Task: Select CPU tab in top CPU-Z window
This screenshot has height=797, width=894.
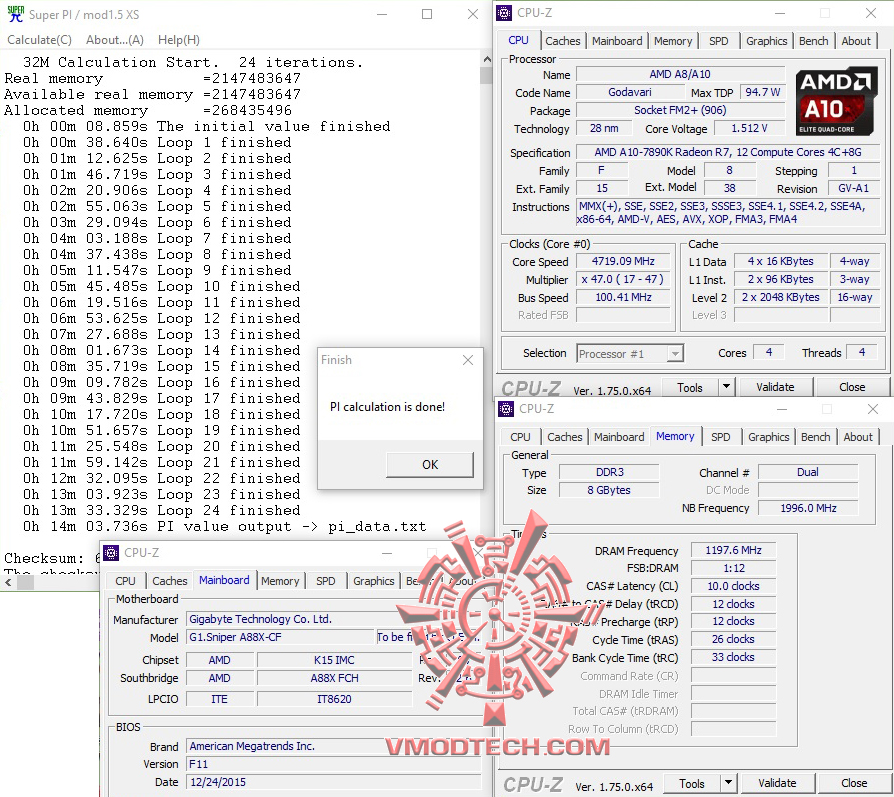Action: (x=518, y=40)
